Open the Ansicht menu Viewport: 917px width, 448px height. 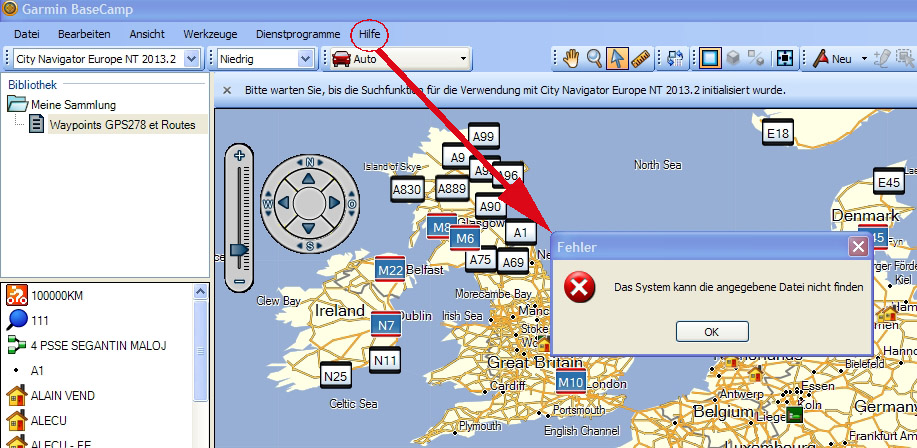pyautogui.click(x=147, y=35)
